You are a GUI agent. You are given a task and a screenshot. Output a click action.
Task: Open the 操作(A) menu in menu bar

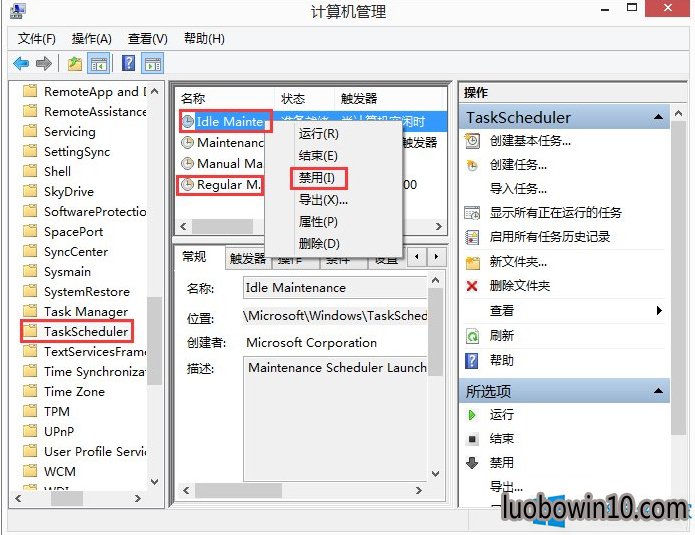[x=92, y=39]
